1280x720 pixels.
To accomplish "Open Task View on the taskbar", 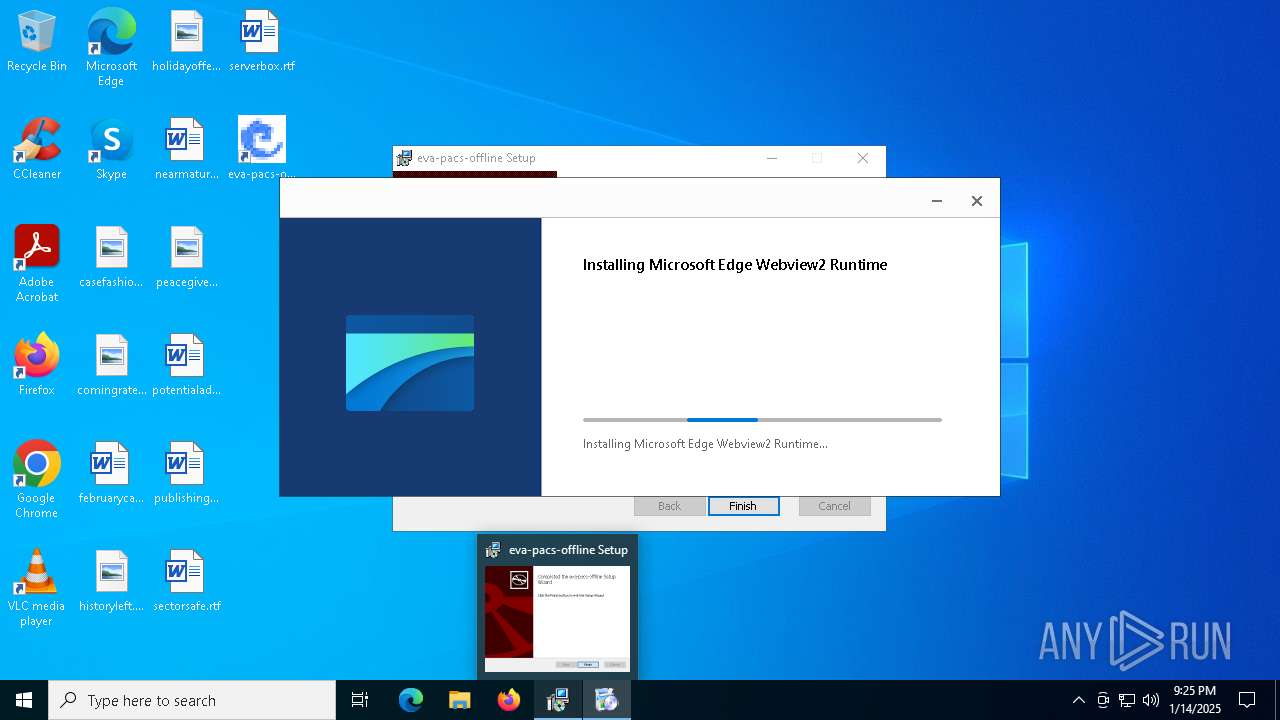I will point(360,700).
